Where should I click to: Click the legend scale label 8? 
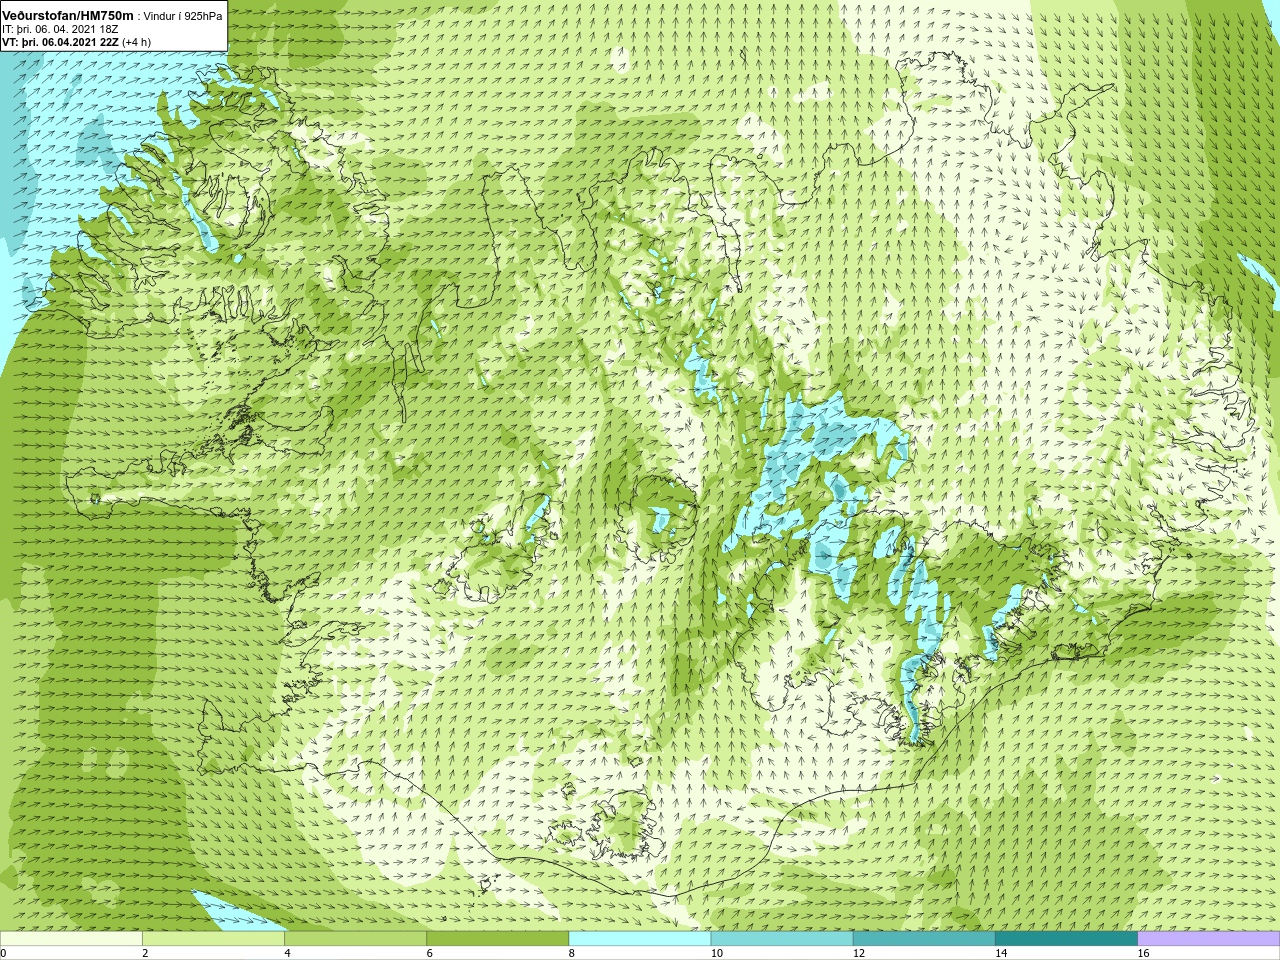coord(572,953)
